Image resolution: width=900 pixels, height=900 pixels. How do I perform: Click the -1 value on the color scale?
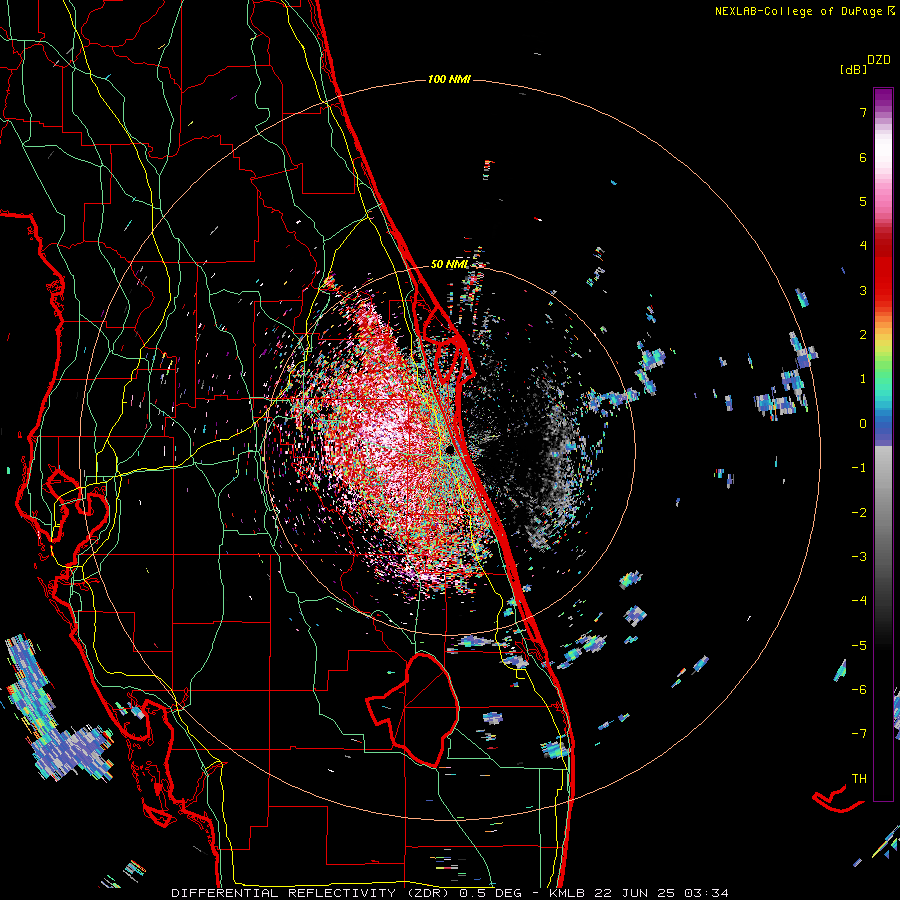[859, 468]
